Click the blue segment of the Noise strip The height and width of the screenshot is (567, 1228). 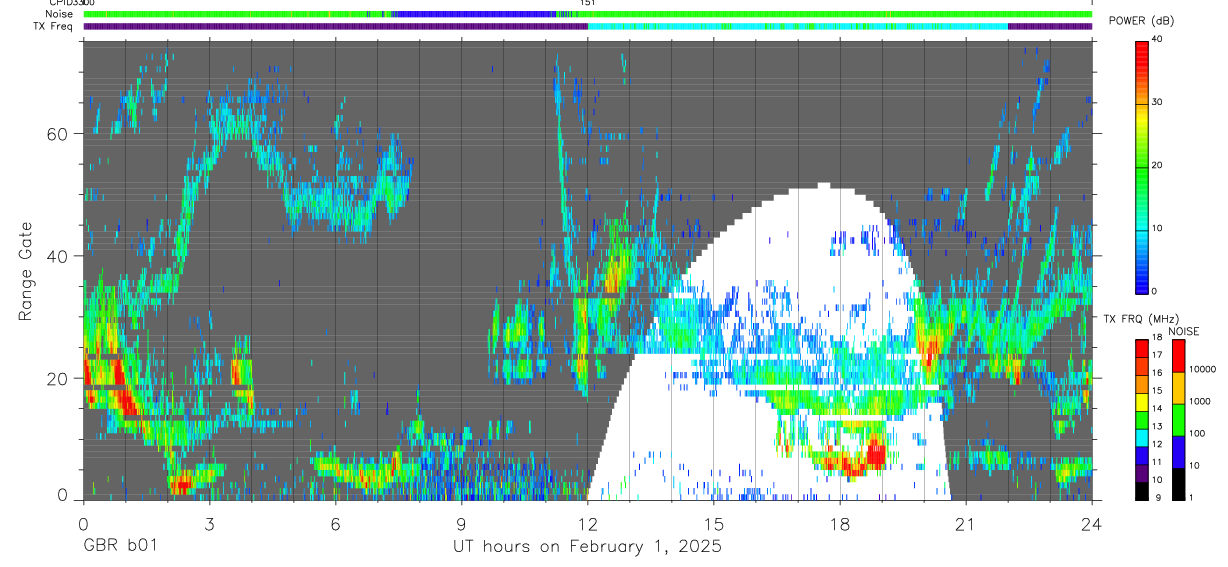[476, 14]
